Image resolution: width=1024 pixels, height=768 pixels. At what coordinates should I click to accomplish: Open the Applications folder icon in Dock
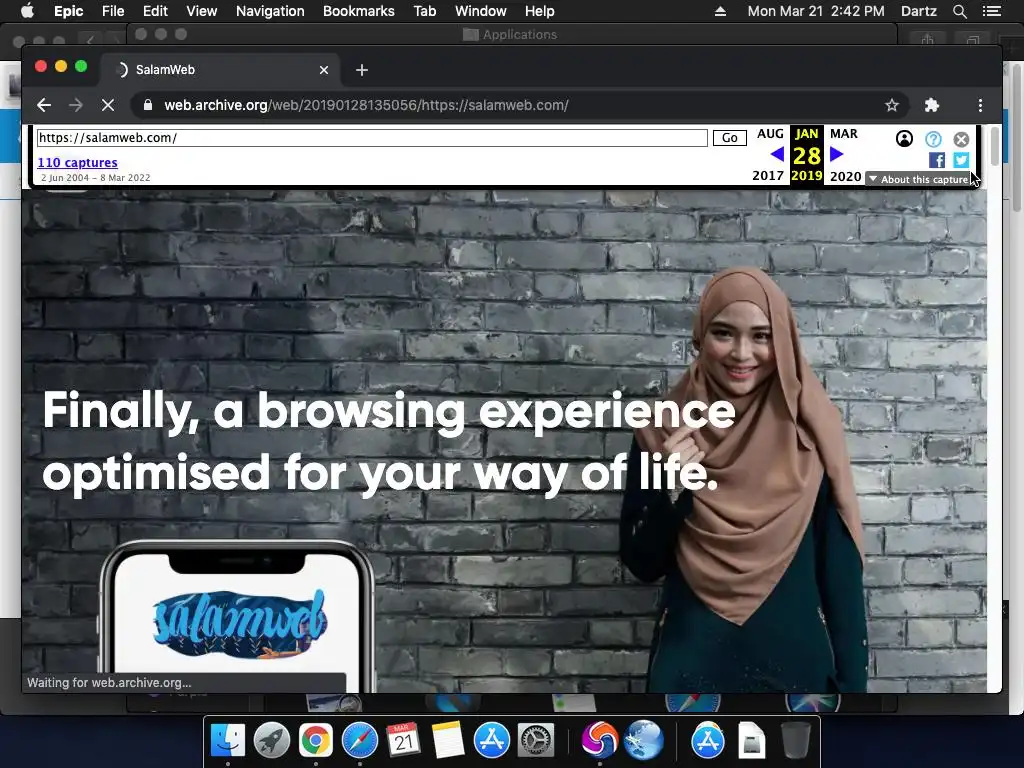pos(707,741)
